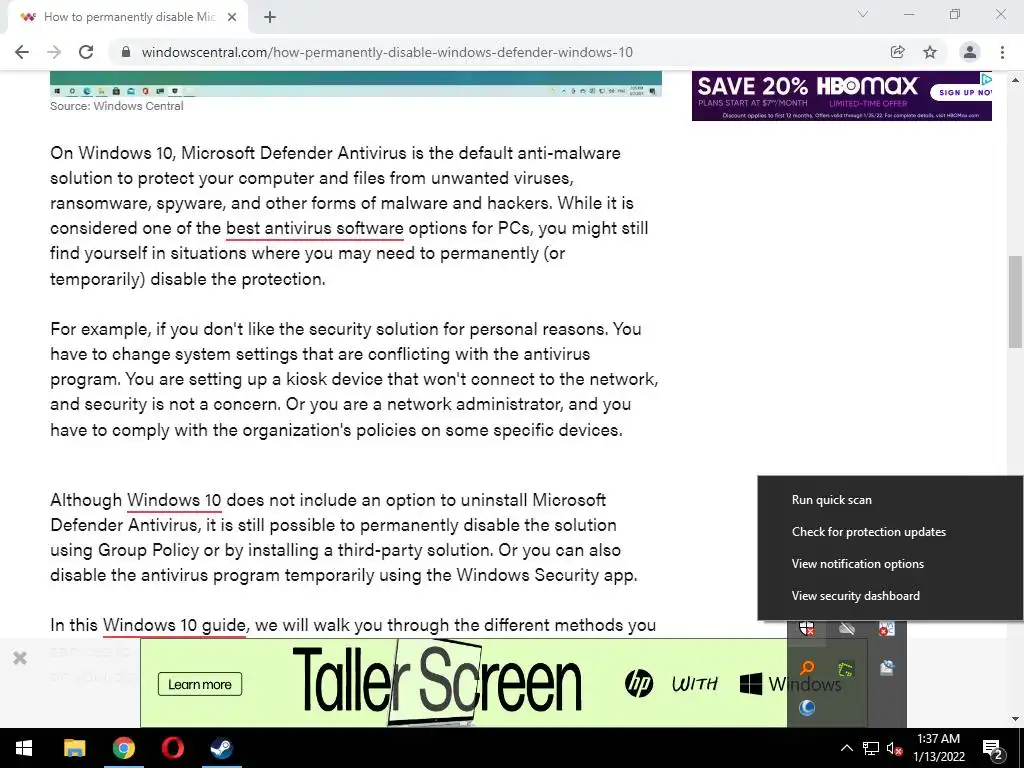Select the Windows Central article tab

pyautogui.click(x=127, y=17)
